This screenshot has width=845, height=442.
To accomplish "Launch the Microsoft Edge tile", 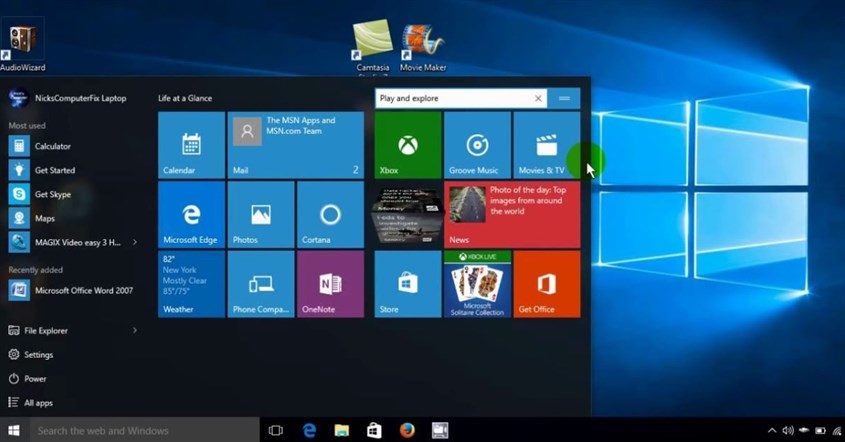I will (x=191, y=215).
